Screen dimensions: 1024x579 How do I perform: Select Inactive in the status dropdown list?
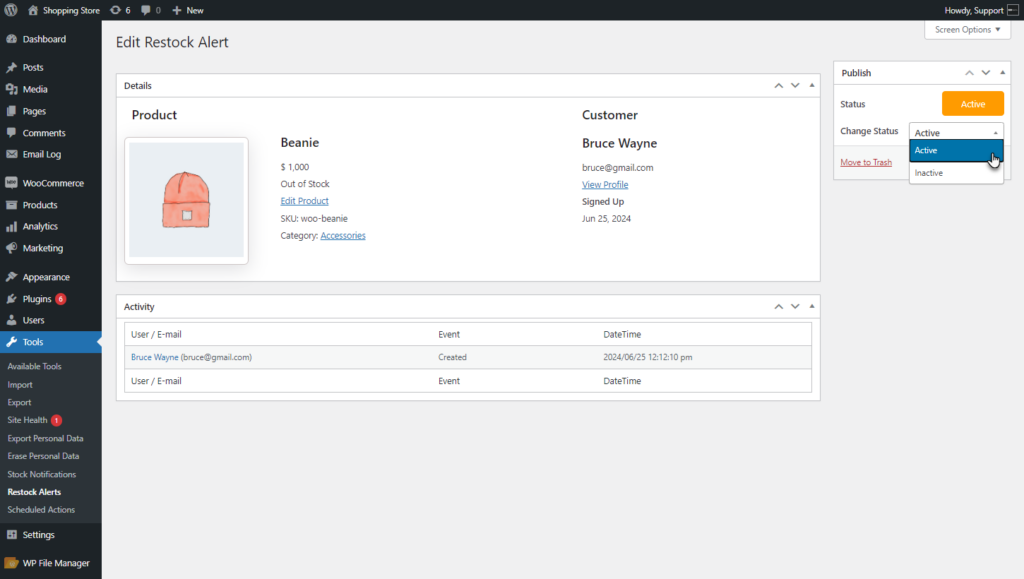(x=956, y=173)
